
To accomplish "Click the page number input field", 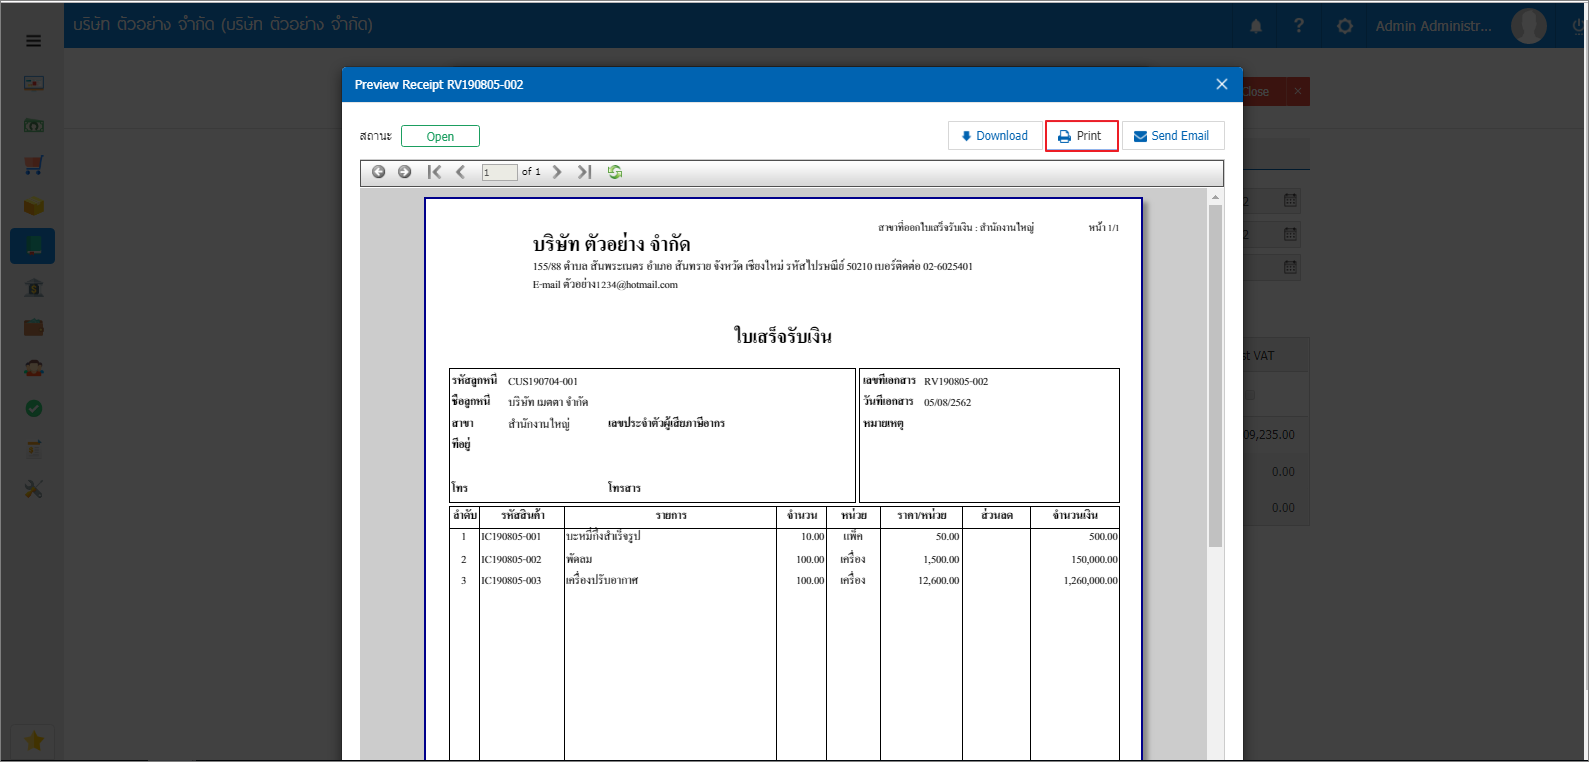I will pyautogui.click(x=499, y=172).
